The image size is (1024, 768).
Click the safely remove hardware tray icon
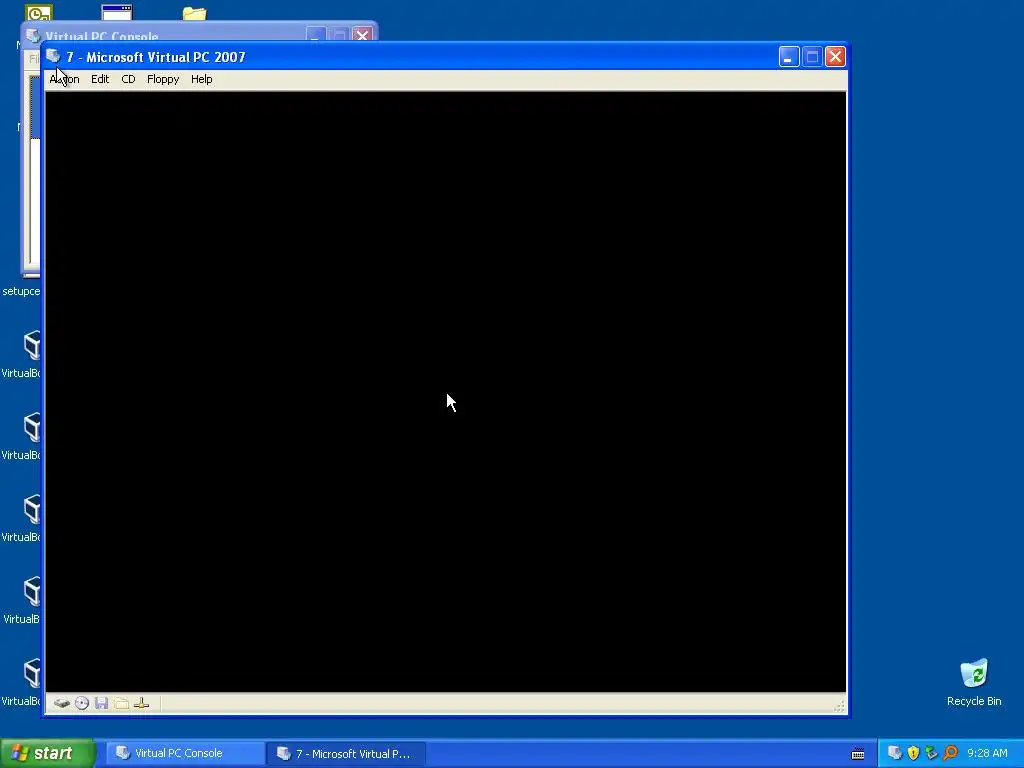coord(931,753)
